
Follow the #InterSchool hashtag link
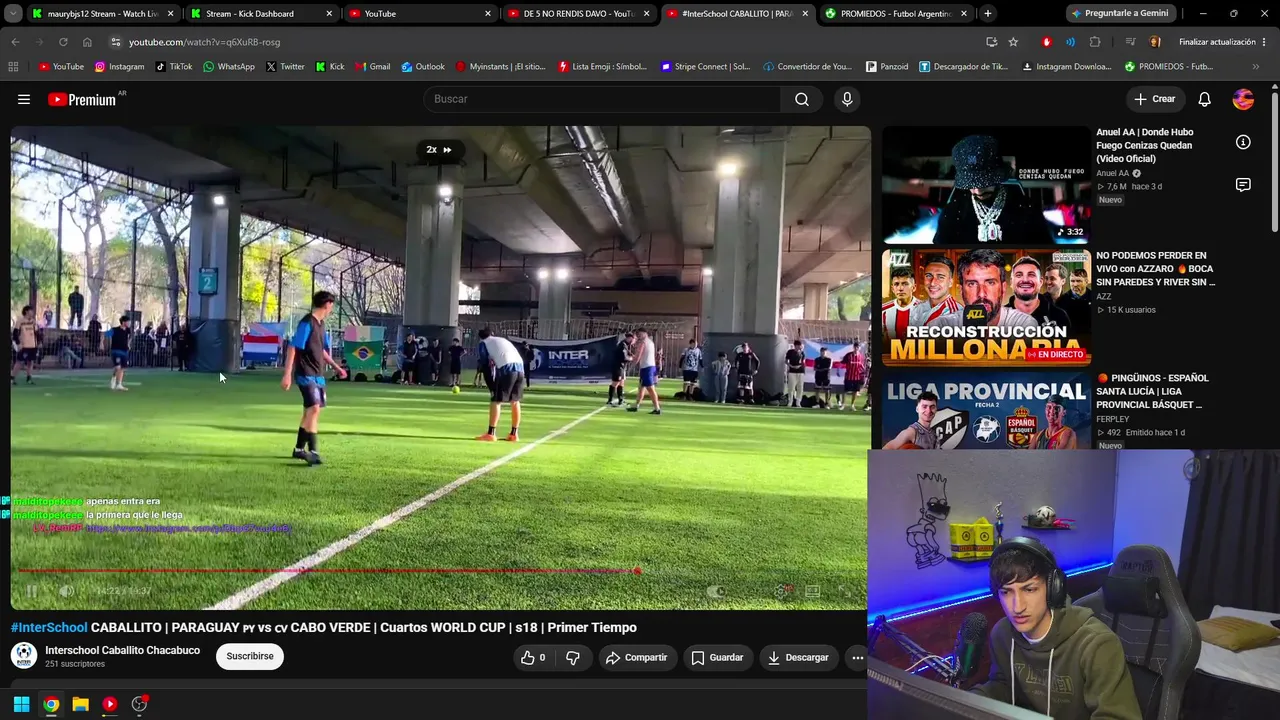[49, 627]
